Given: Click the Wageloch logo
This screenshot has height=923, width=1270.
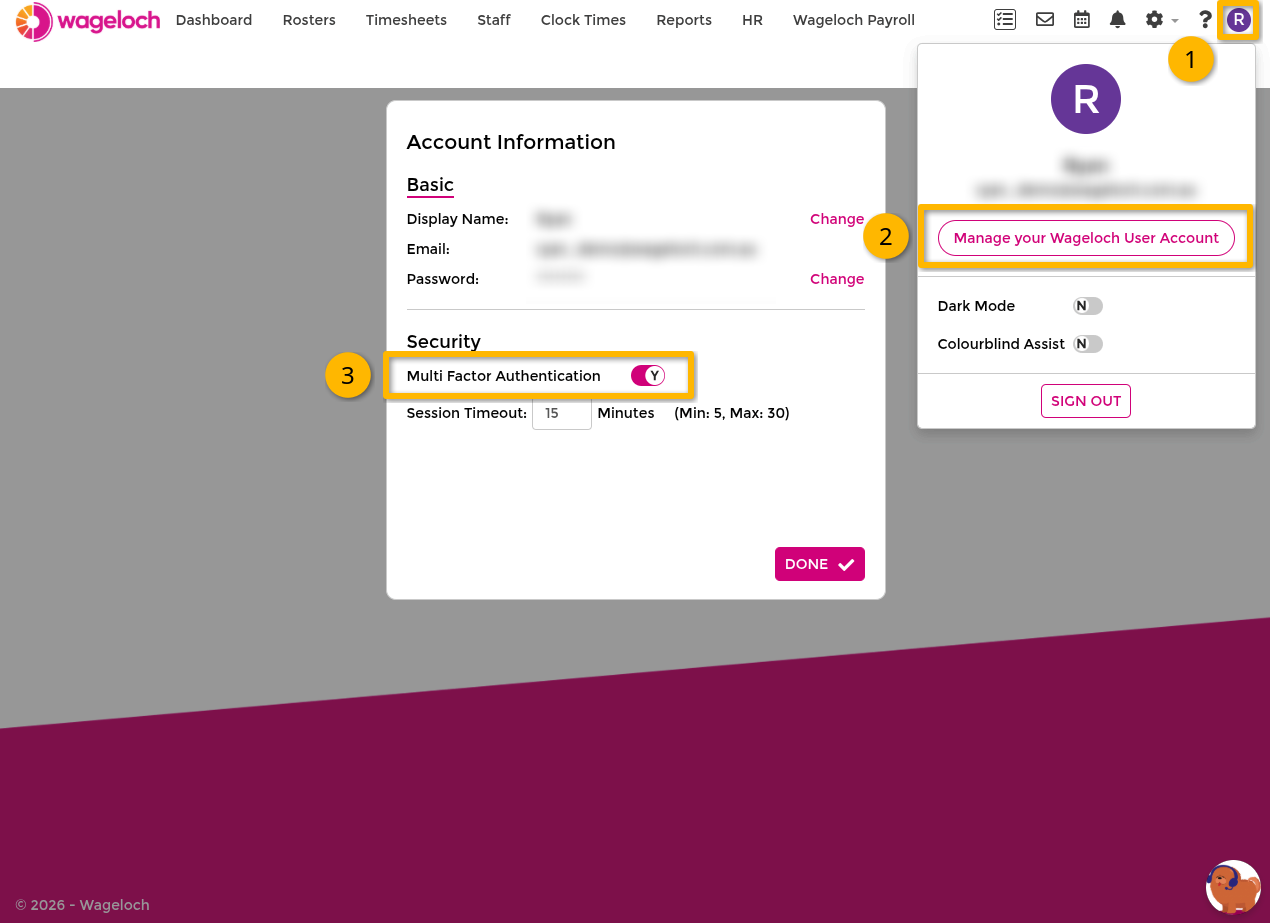Looking at the screenshot, I should [x=88, y=21].
